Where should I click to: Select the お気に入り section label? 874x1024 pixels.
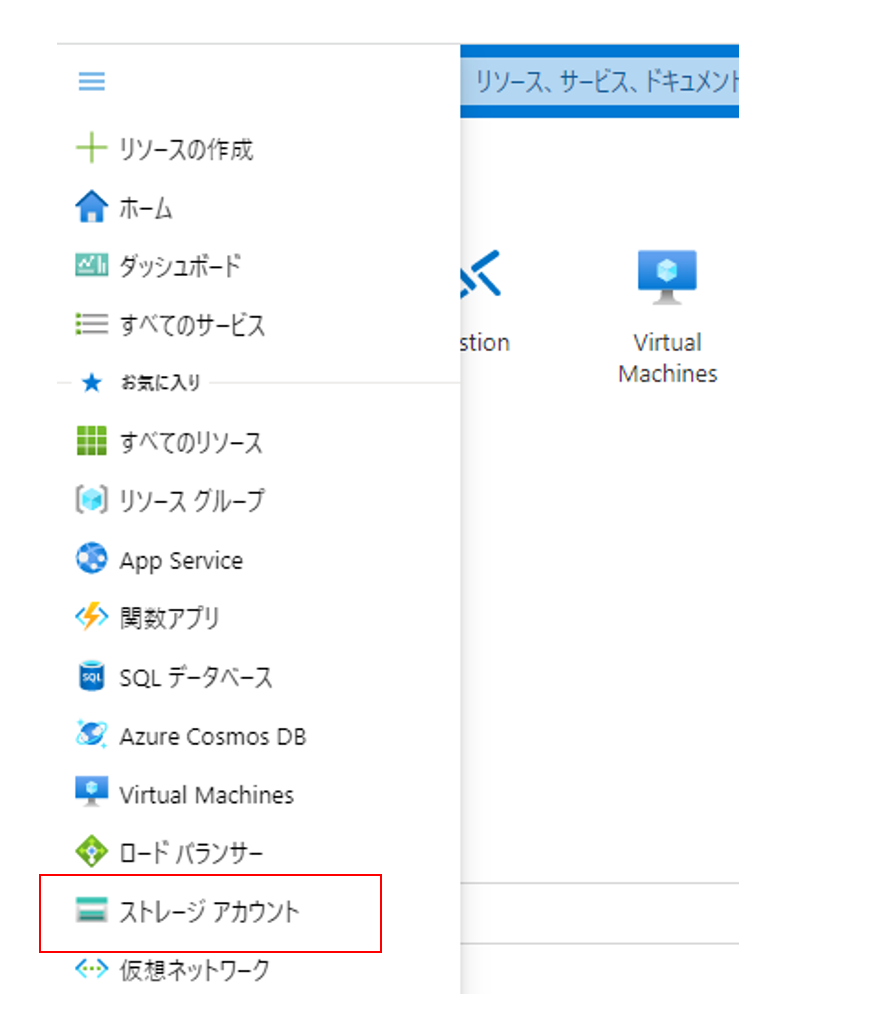coord(161,383)
